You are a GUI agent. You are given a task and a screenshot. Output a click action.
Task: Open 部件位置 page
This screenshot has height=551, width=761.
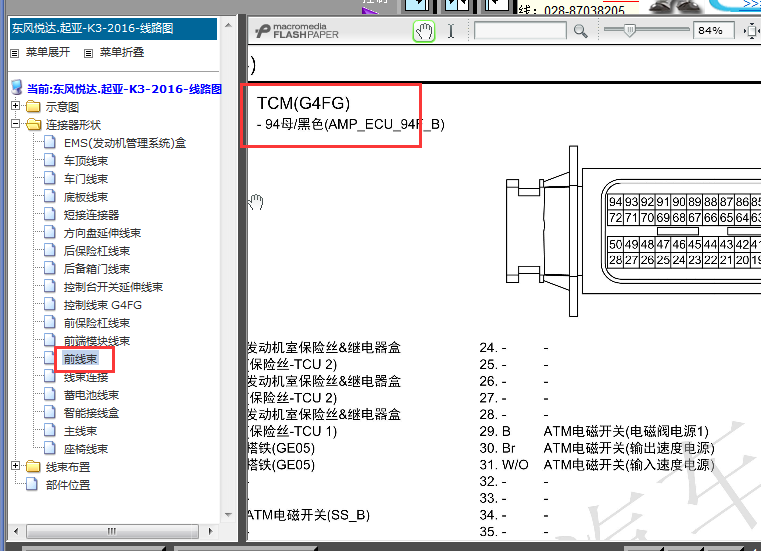[x=68, y=485]
